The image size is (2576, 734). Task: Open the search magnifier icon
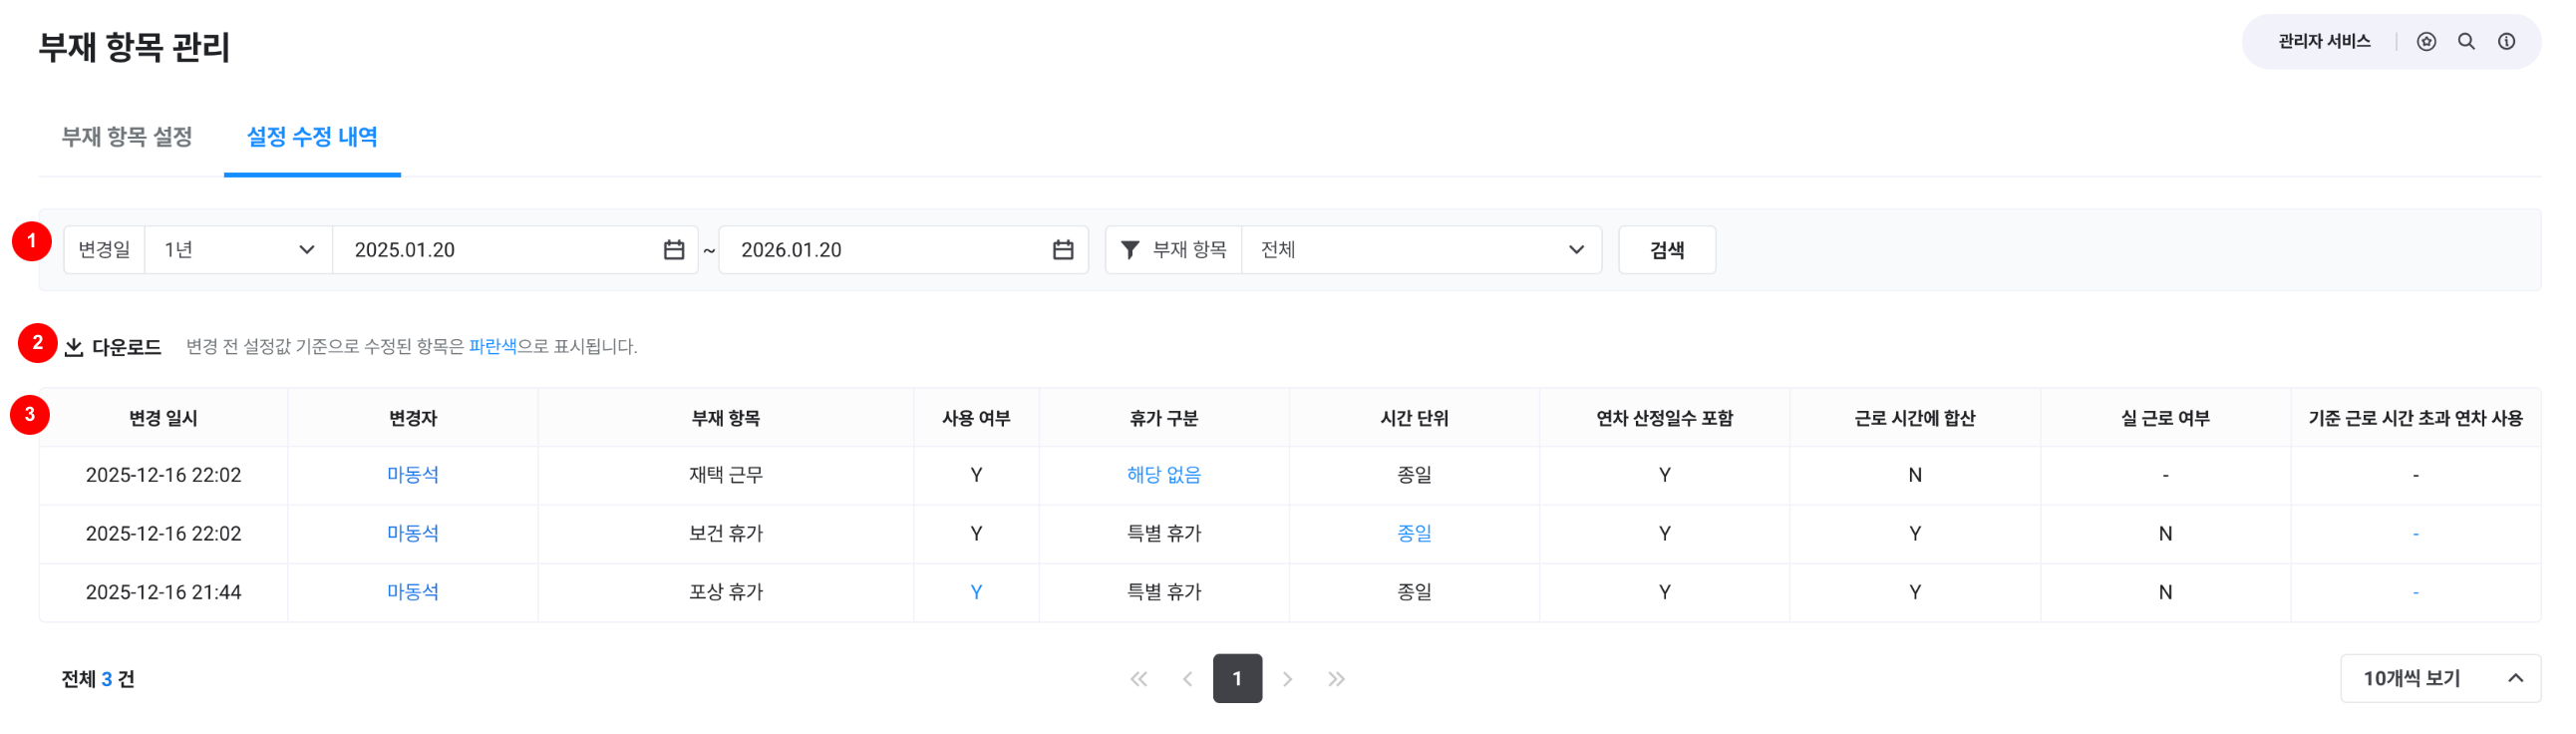click(2466, 42)
